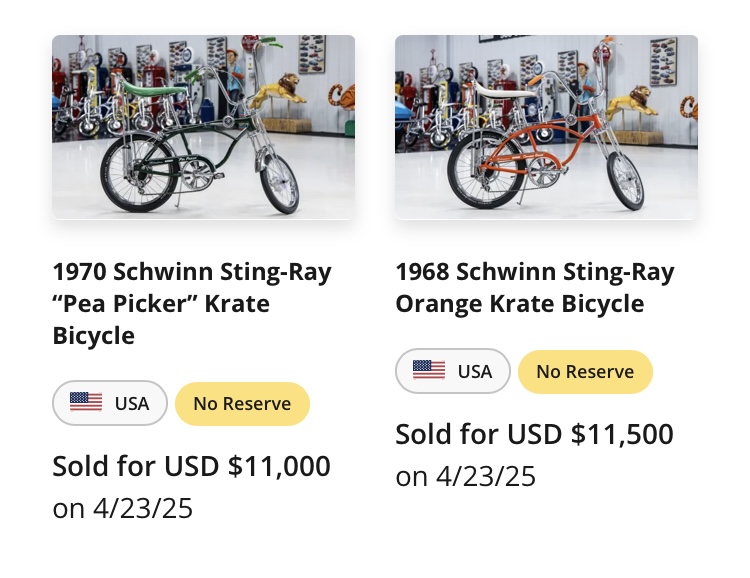Open the green Pea Picker bicycle photo
750x578 pixels.
pos(203,127)
